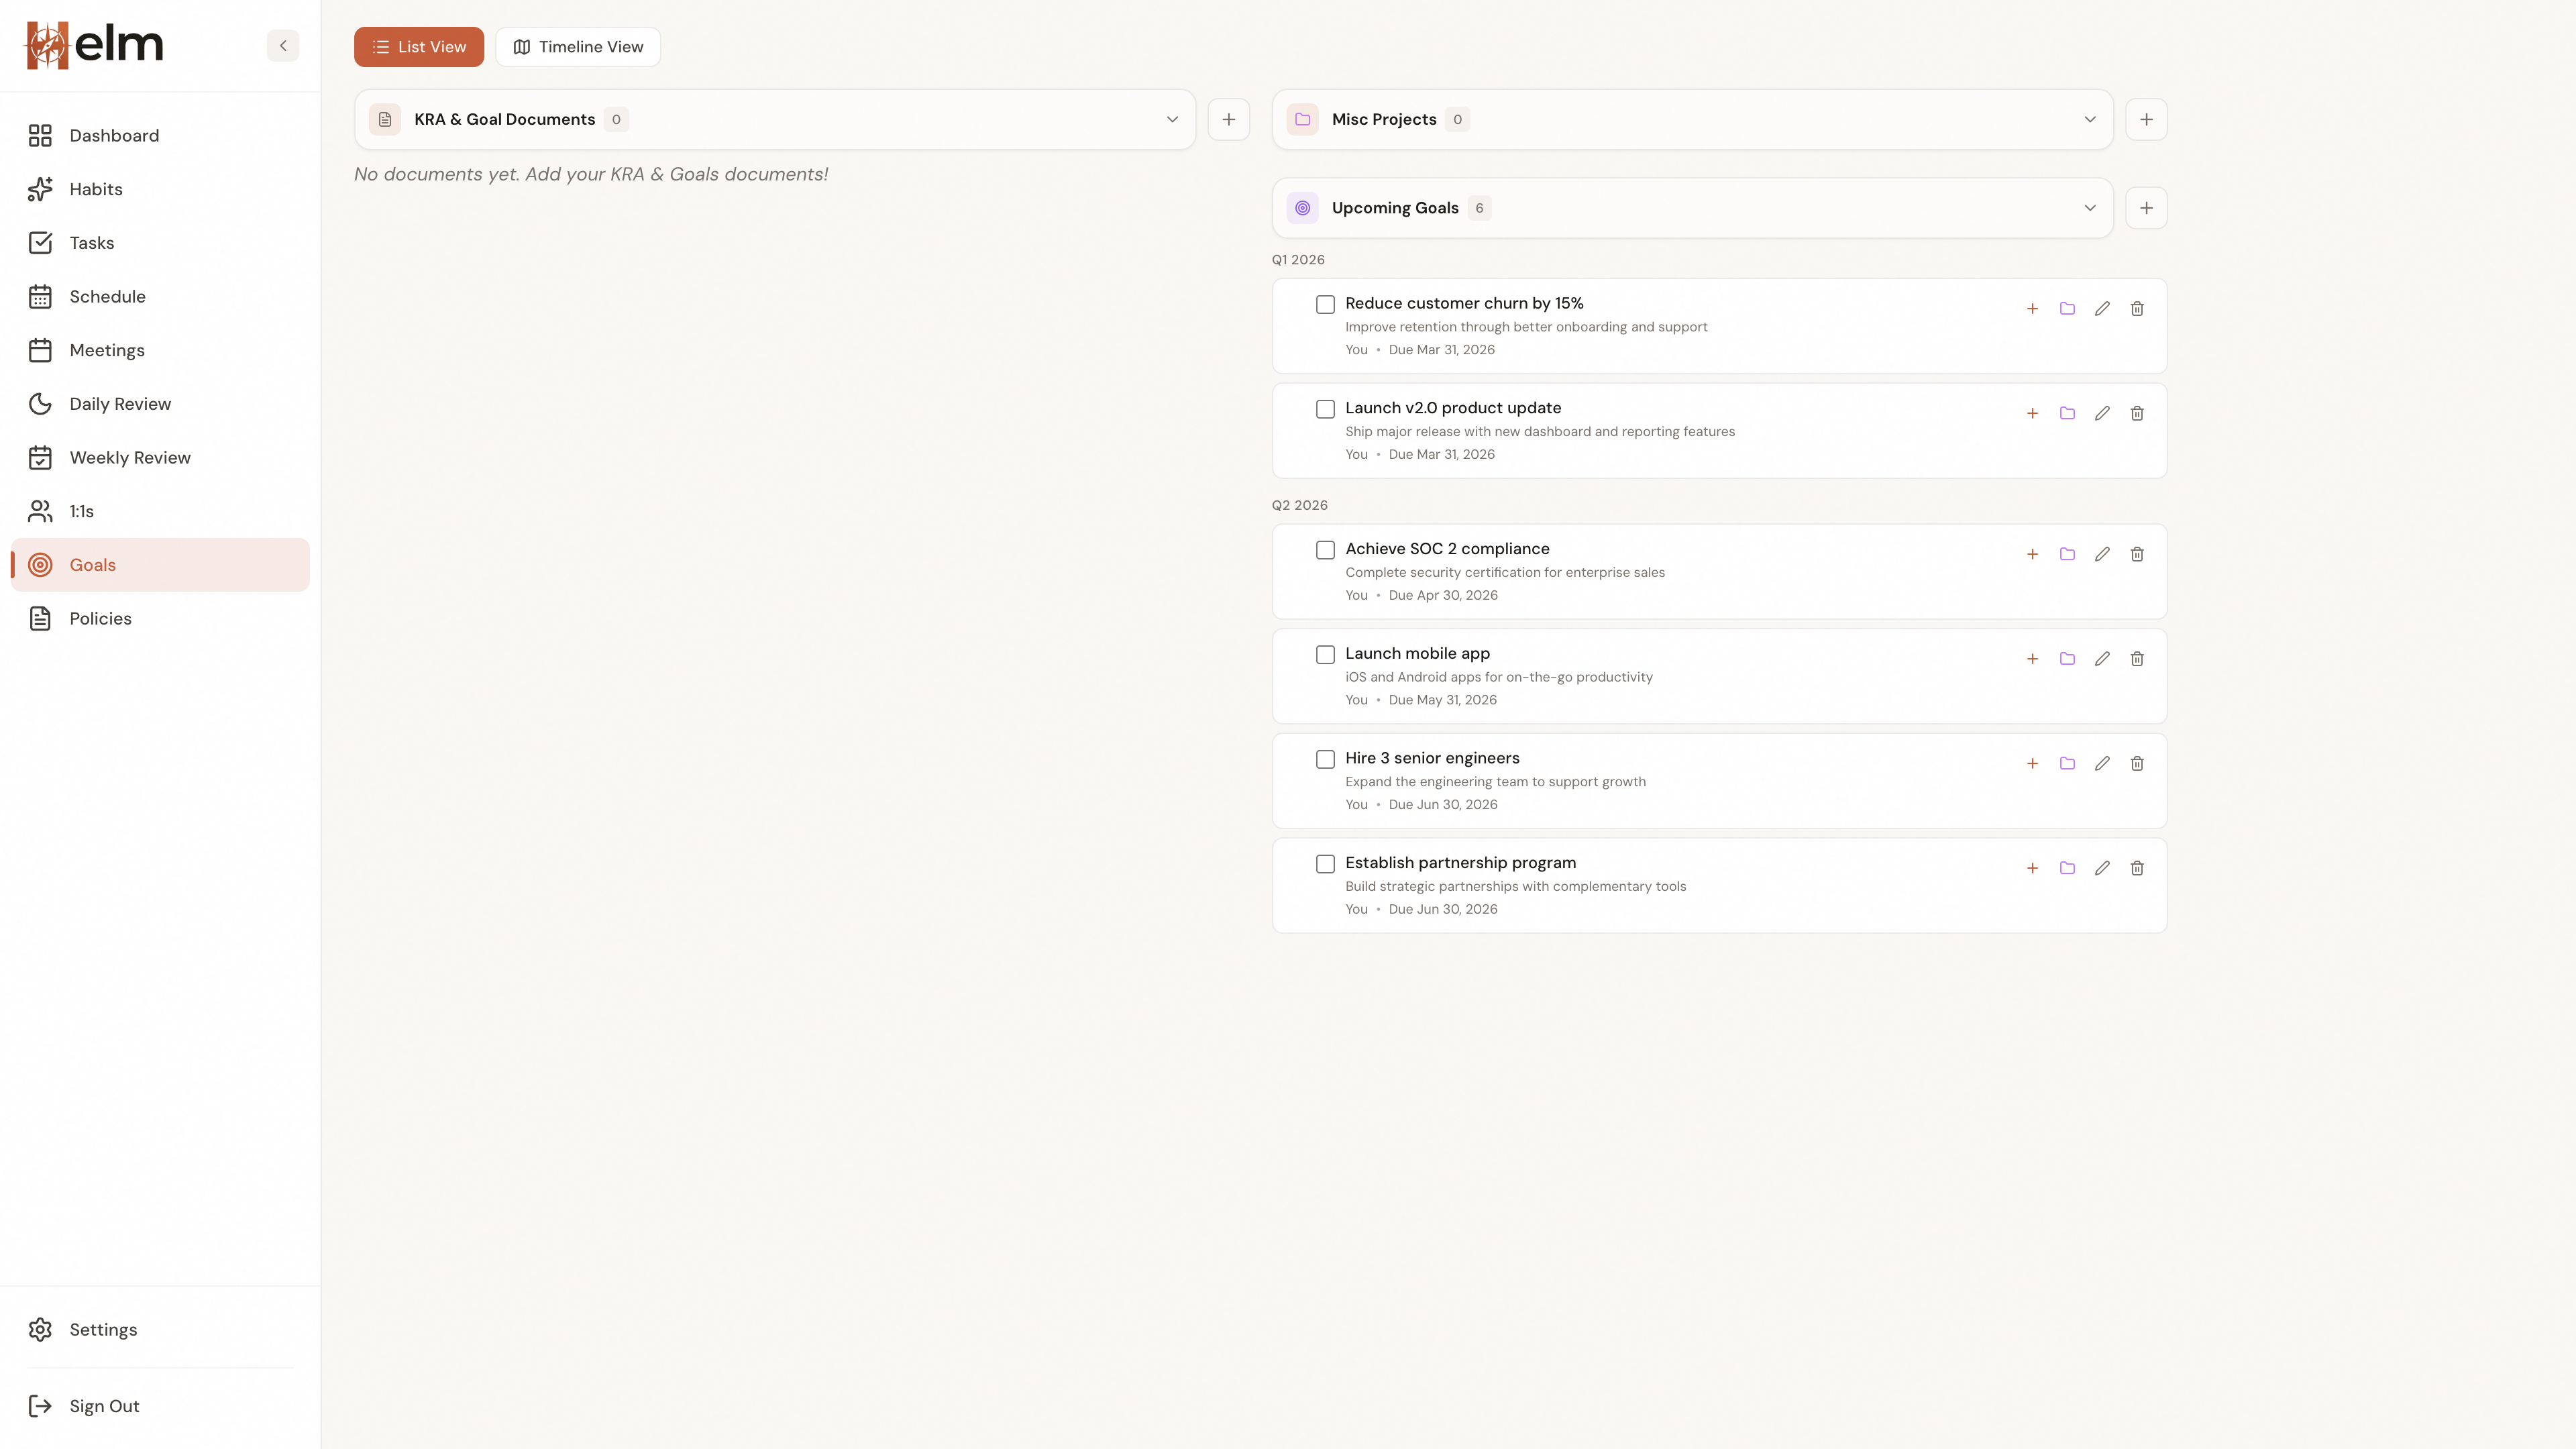Select the List View tab
2576x1449 pixels.
418,46
